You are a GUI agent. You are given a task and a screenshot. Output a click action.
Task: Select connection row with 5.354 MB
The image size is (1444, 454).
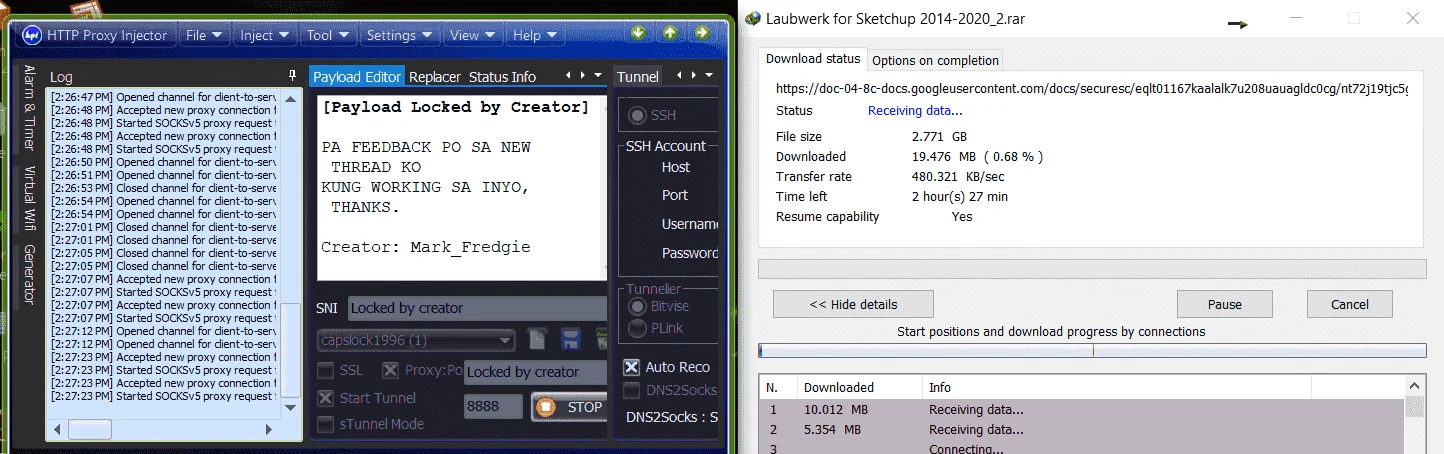(x=1082, y=429)
